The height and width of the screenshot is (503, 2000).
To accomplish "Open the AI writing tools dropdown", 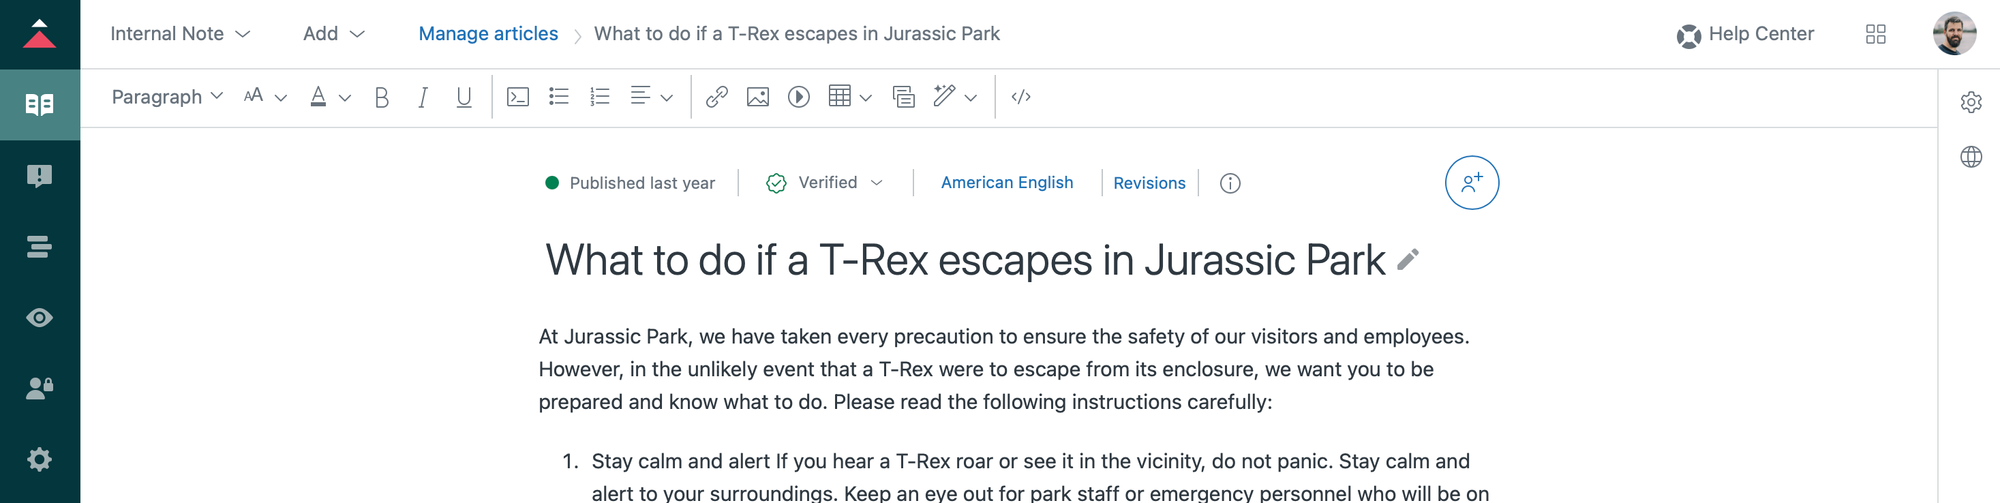I will 955,97.
